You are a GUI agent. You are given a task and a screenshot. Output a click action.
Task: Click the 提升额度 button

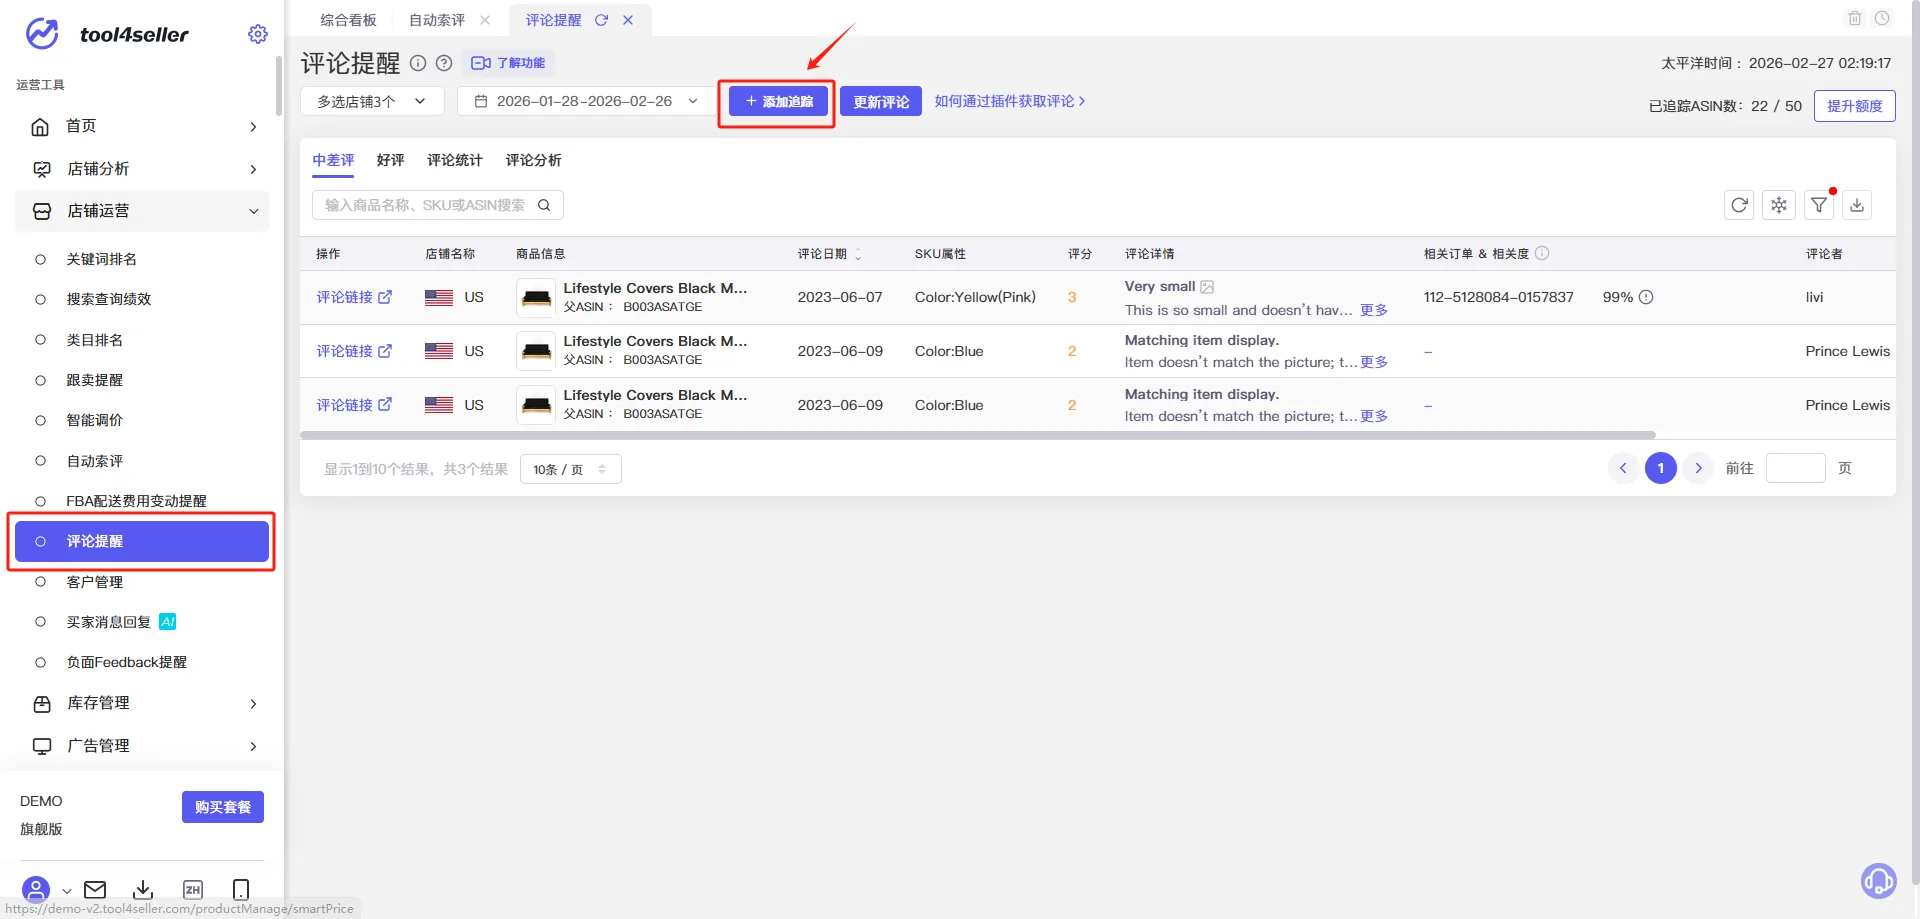pos(1854,106)
